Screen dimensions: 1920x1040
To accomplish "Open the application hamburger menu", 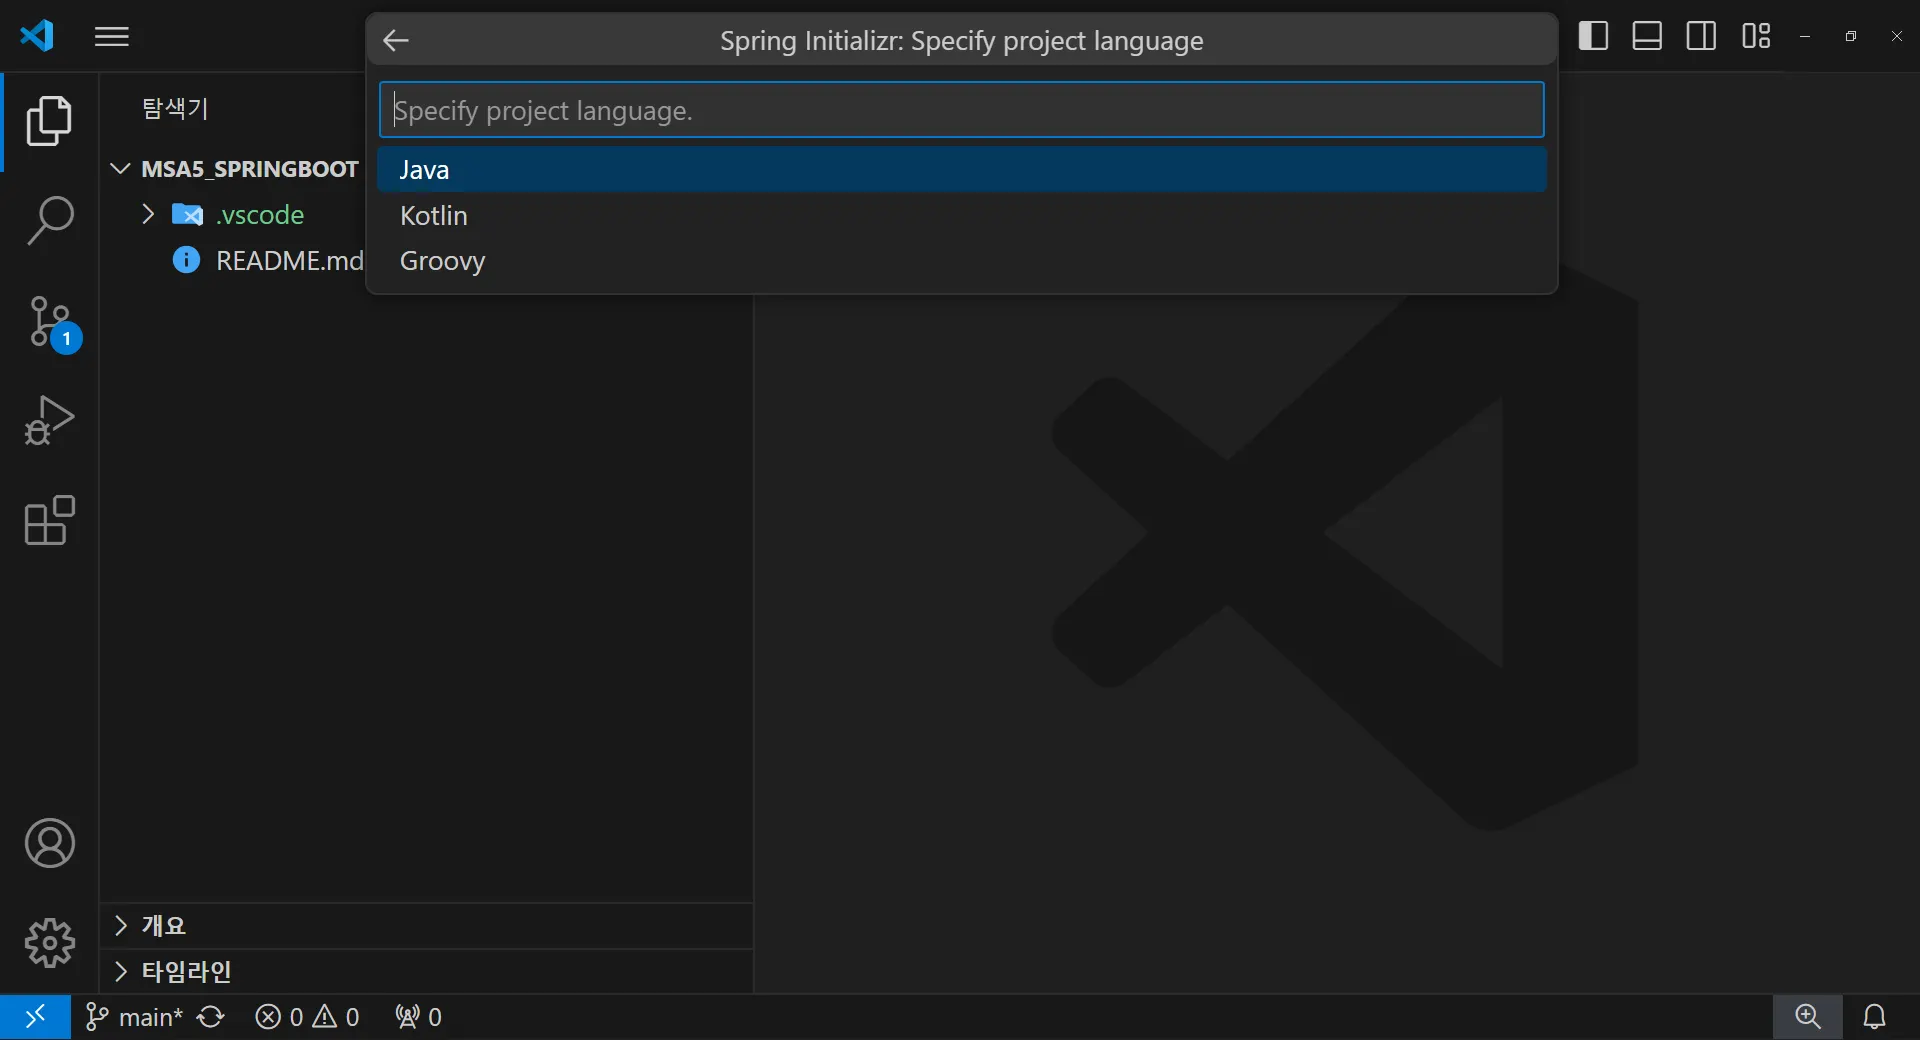I will point(112,37).
